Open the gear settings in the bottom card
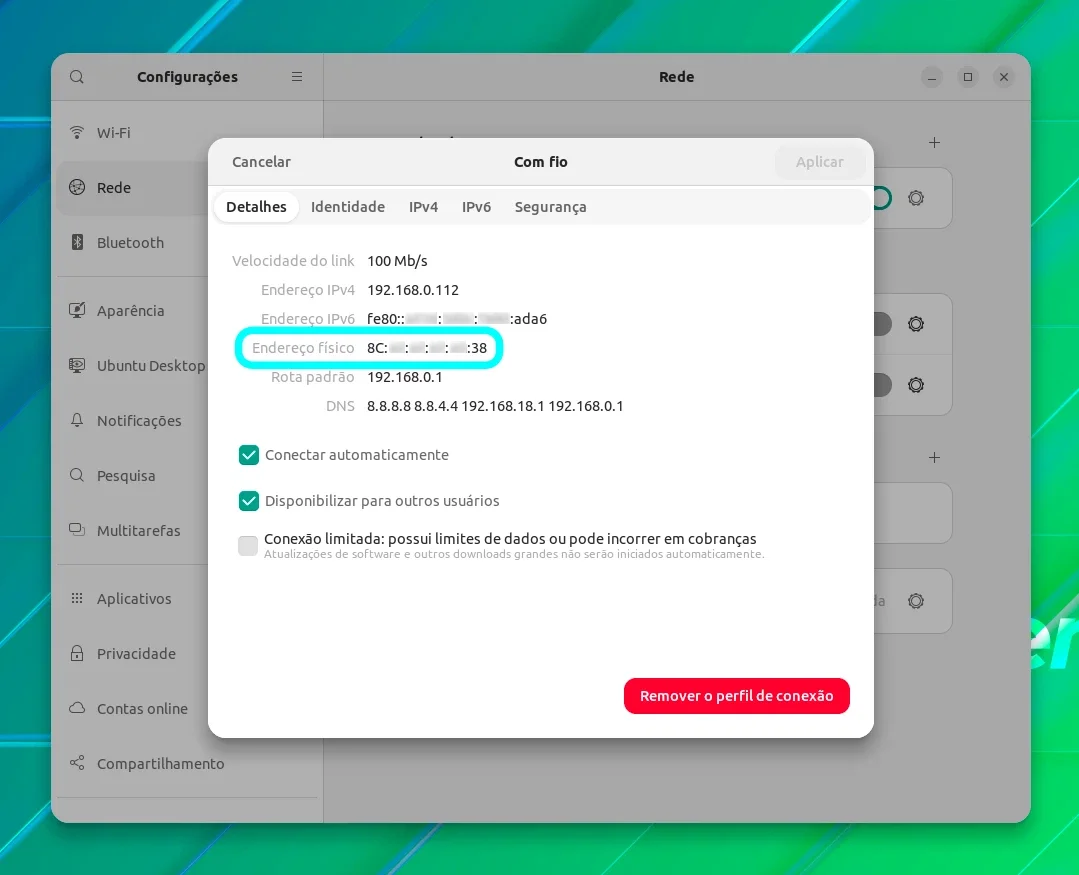The height and width of the screenshot is (875, 1079). tap(916, 601)
